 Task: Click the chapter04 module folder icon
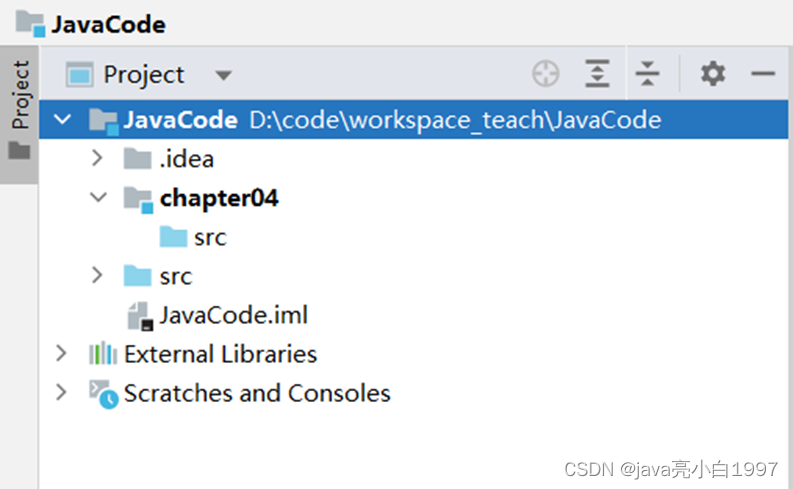[x=138, y=200]
